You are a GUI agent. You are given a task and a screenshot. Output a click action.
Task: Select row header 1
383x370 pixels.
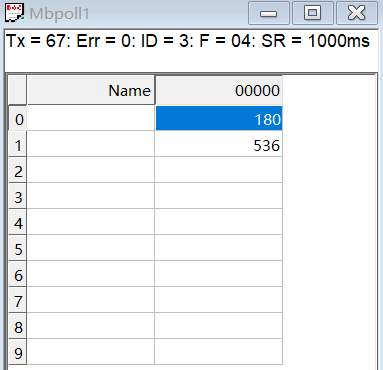[18, 144]
